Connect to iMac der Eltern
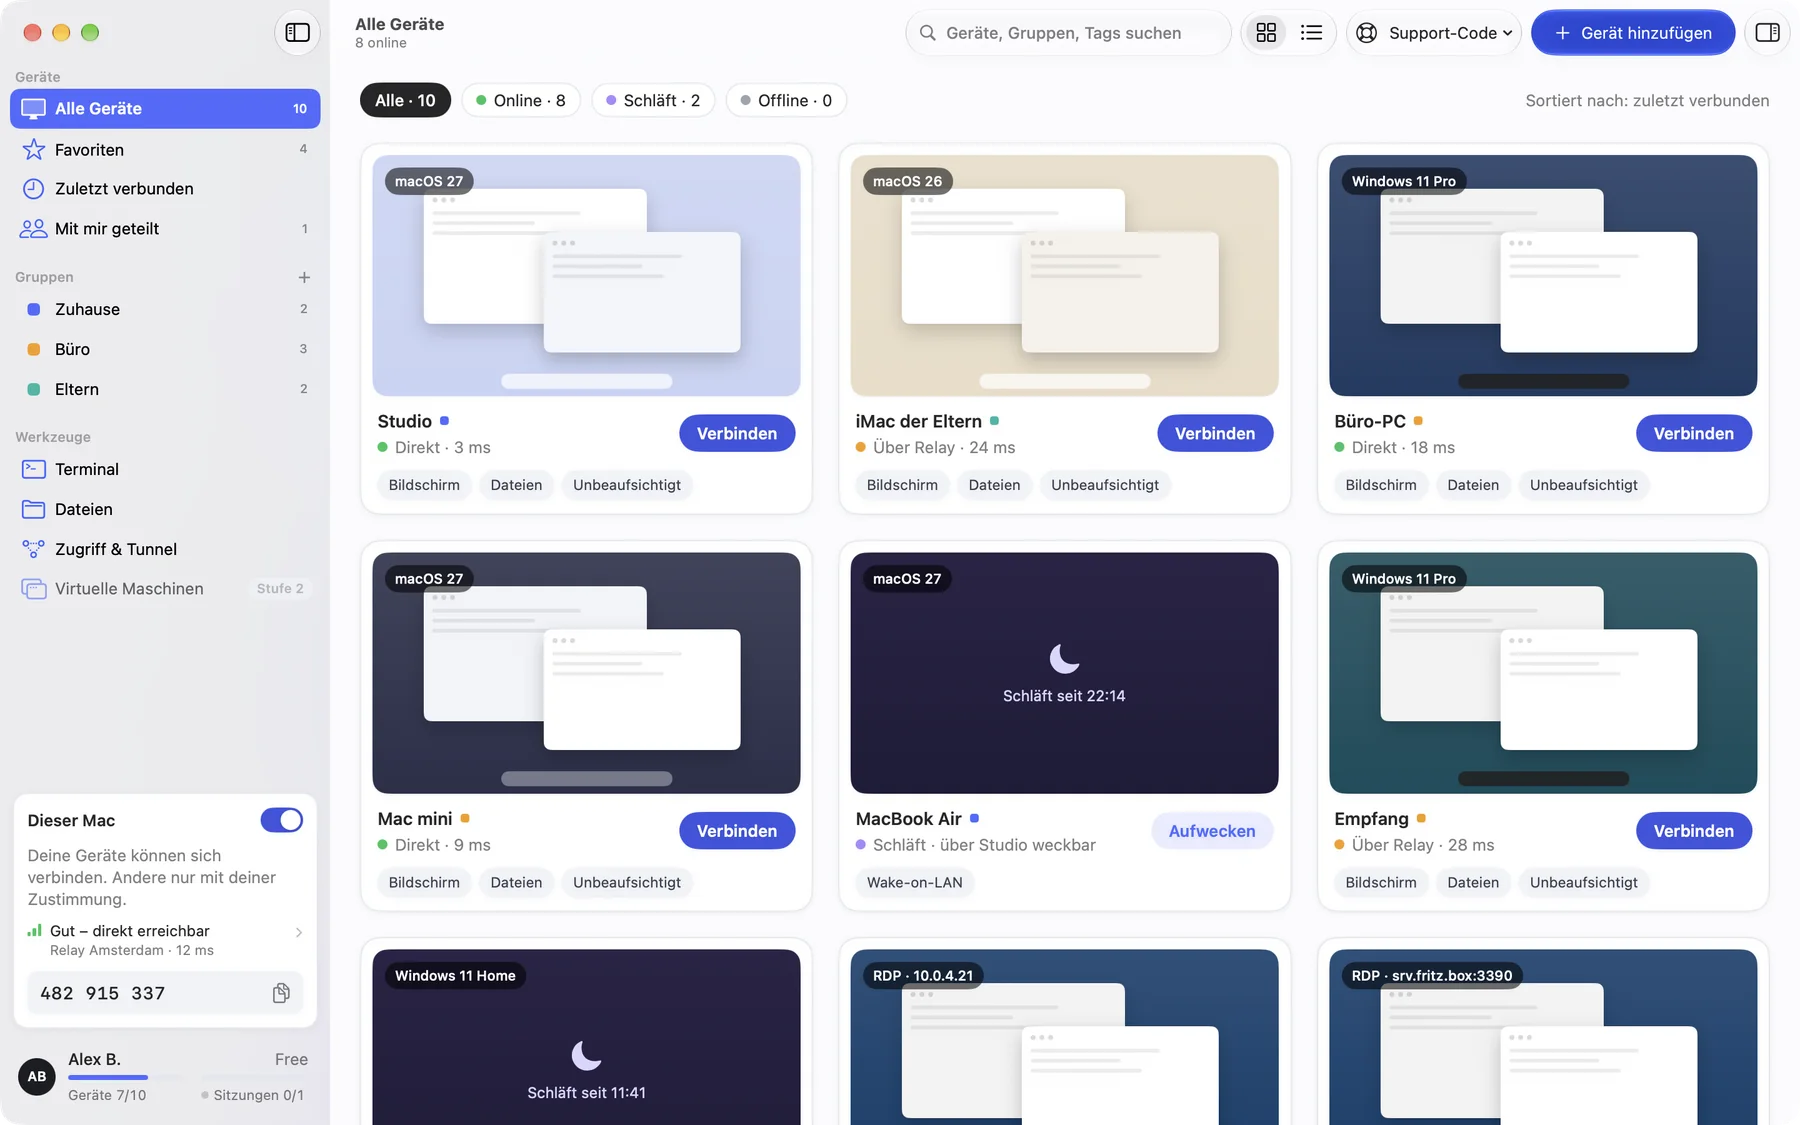The image size is (1800, 1125). 1215,433
